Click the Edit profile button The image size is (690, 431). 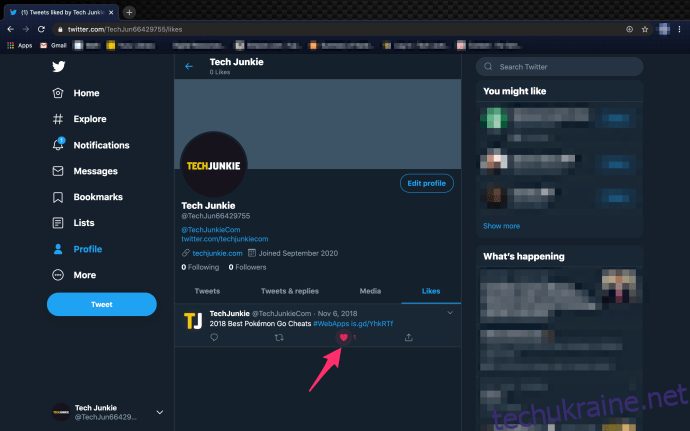coord(426,183)
